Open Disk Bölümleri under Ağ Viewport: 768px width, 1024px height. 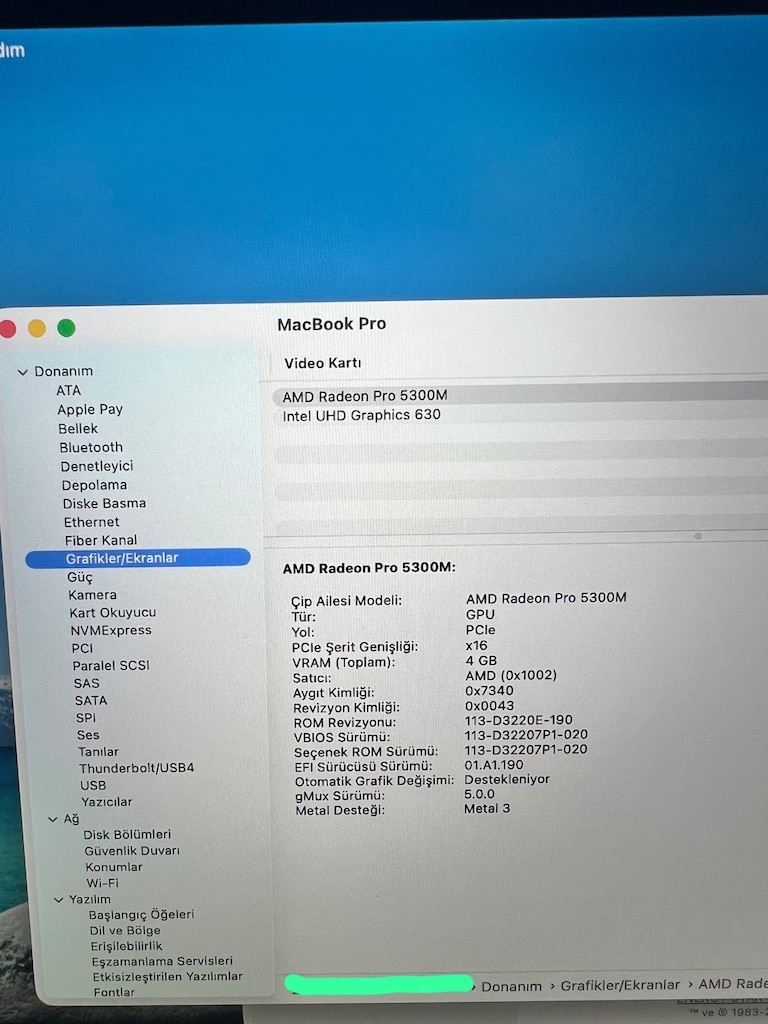(x=127, y=835)
